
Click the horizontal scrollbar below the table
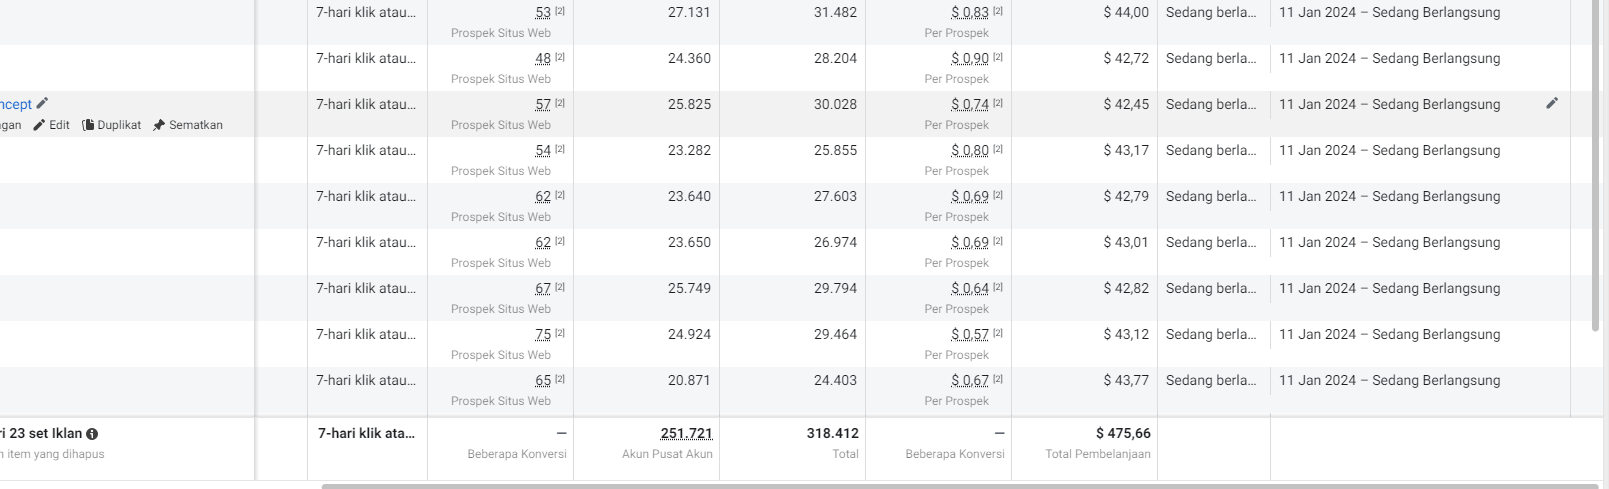tap(960, 486)
